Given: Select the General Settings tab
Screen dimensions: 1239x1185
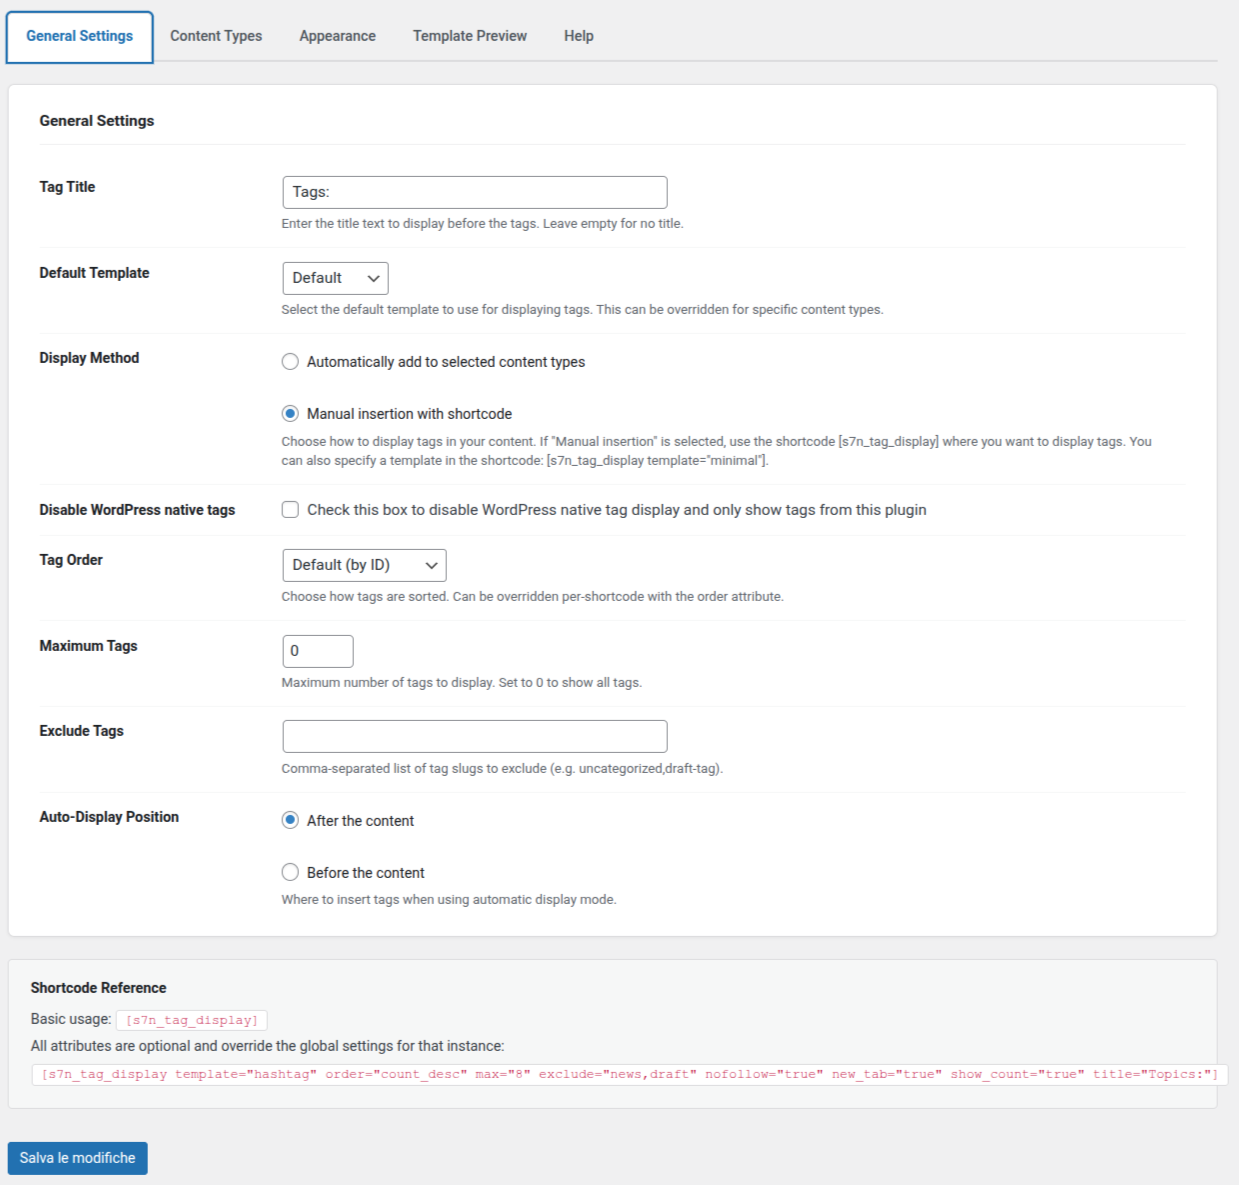Looking at the screenshot, I should (x=79, y=36).
